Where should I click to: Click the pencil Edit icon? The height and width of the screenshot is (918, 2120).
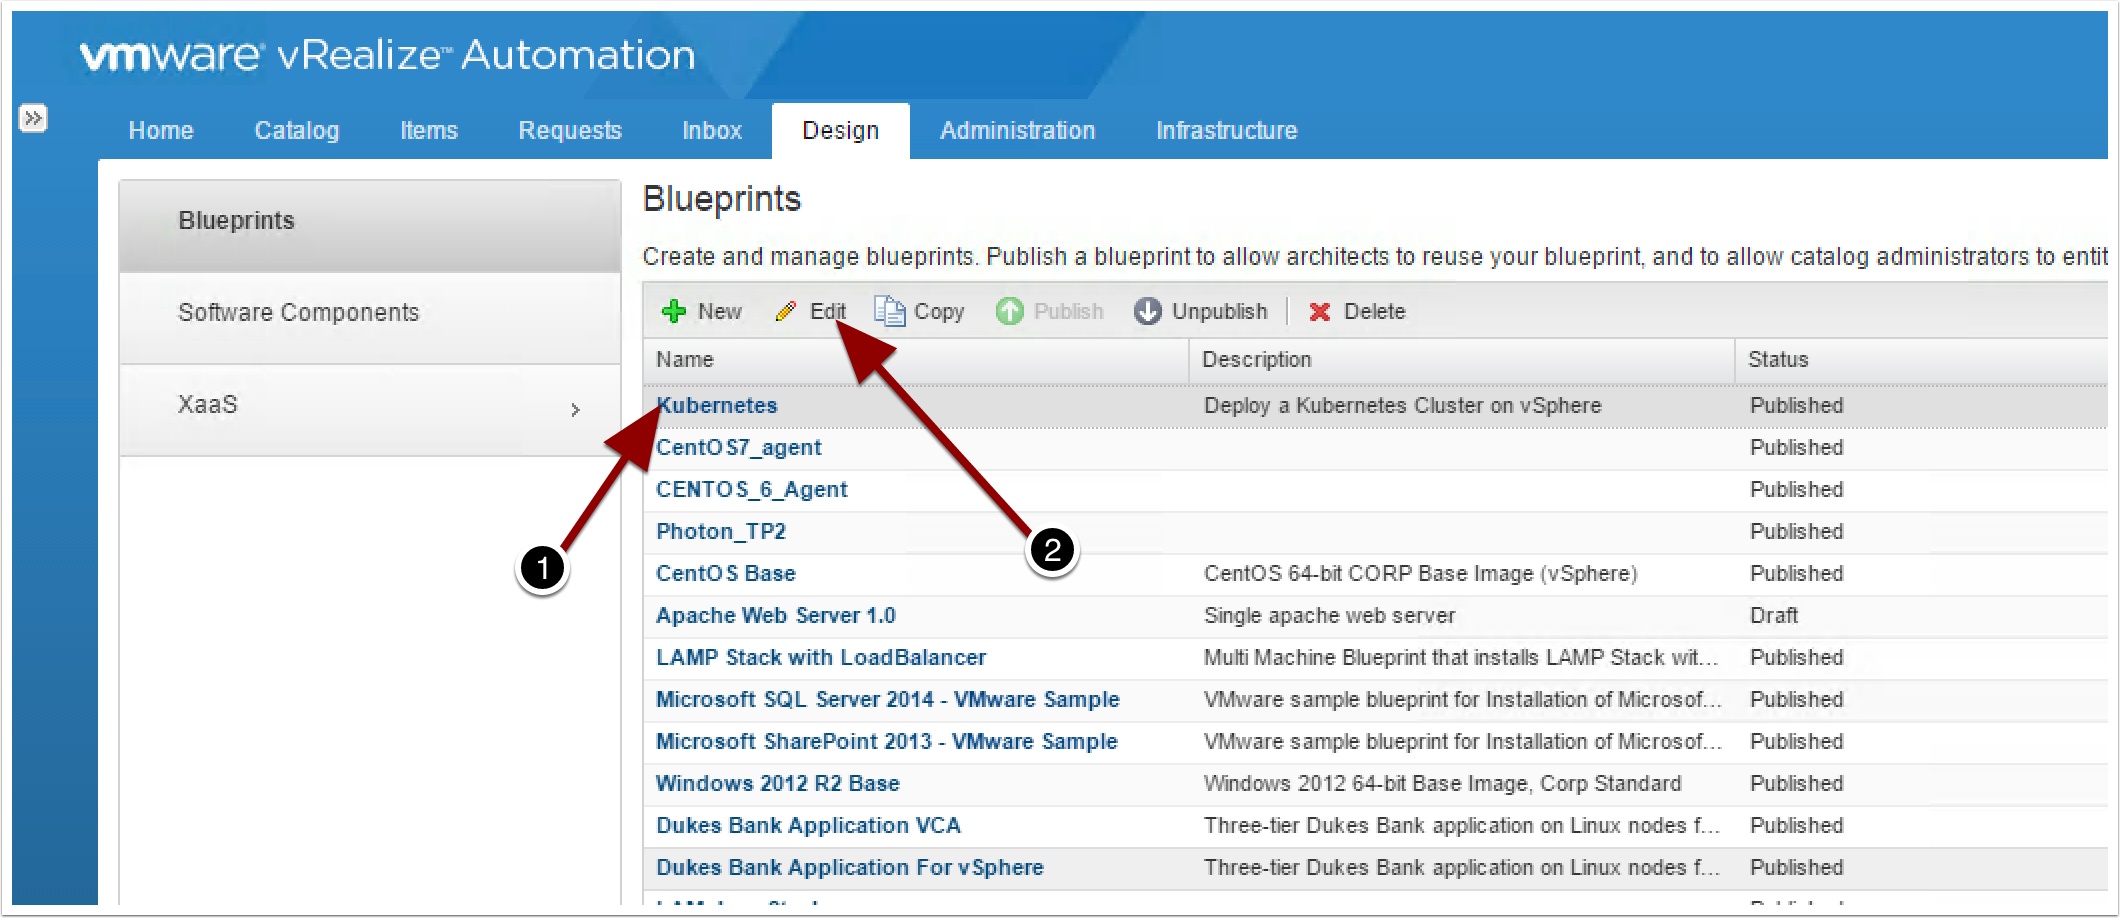tap(786, 312)
